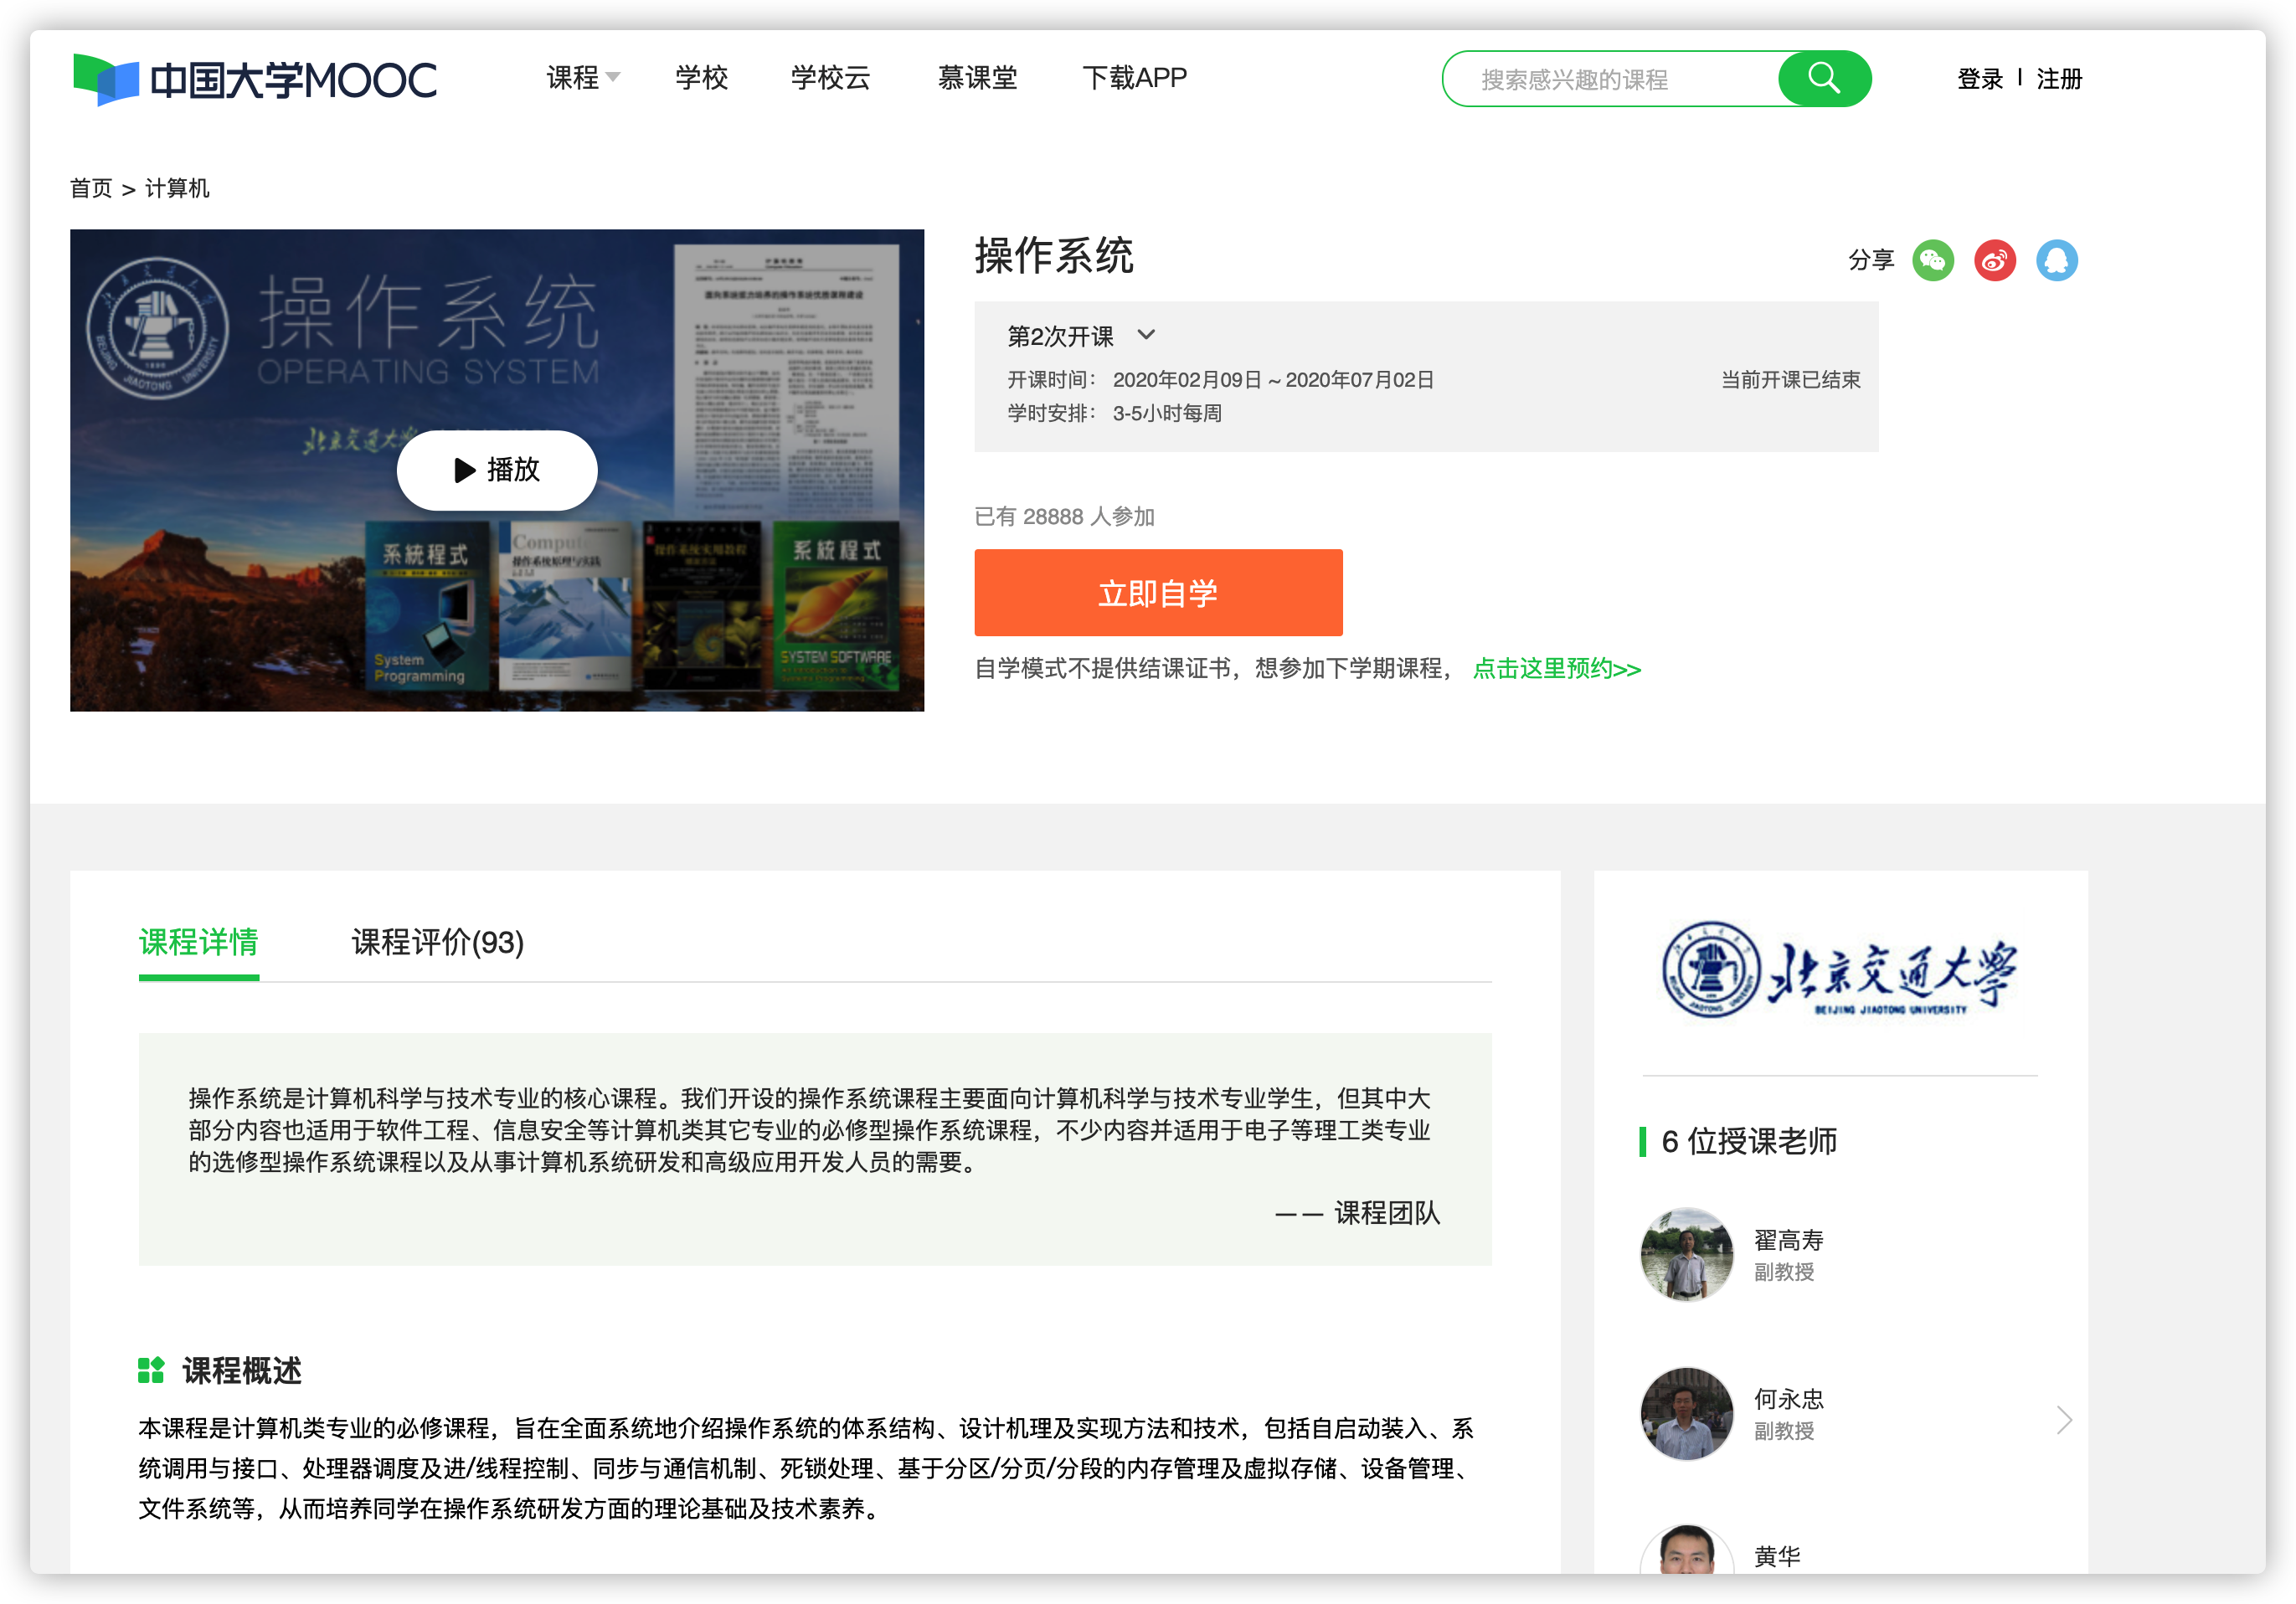Click 何永忠 teacher avatar photo

coord(1686,1413)
